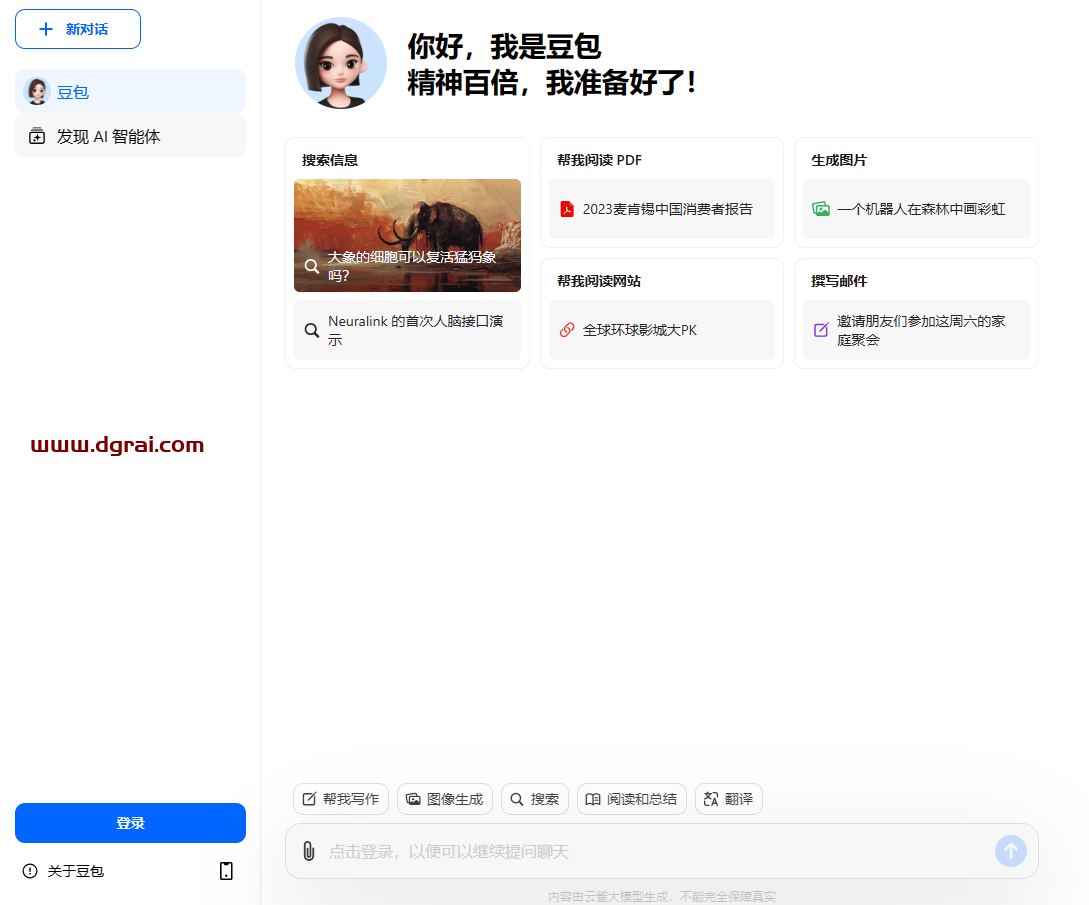The height and width of the screenshot is (905, 1089).
Task: Click the paperclip attachment icon
Action: pyautogui.click(x=309, y=852)
